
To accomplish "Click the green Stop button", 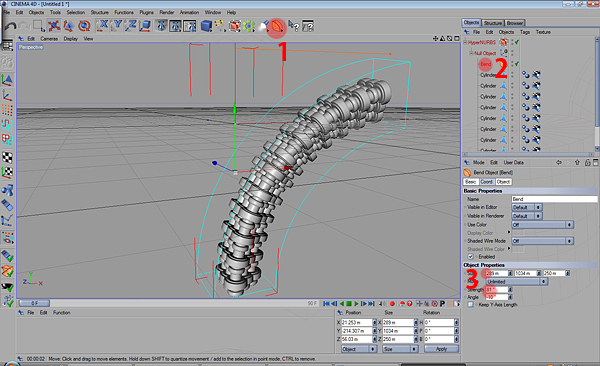I will [x=349, y=304].
